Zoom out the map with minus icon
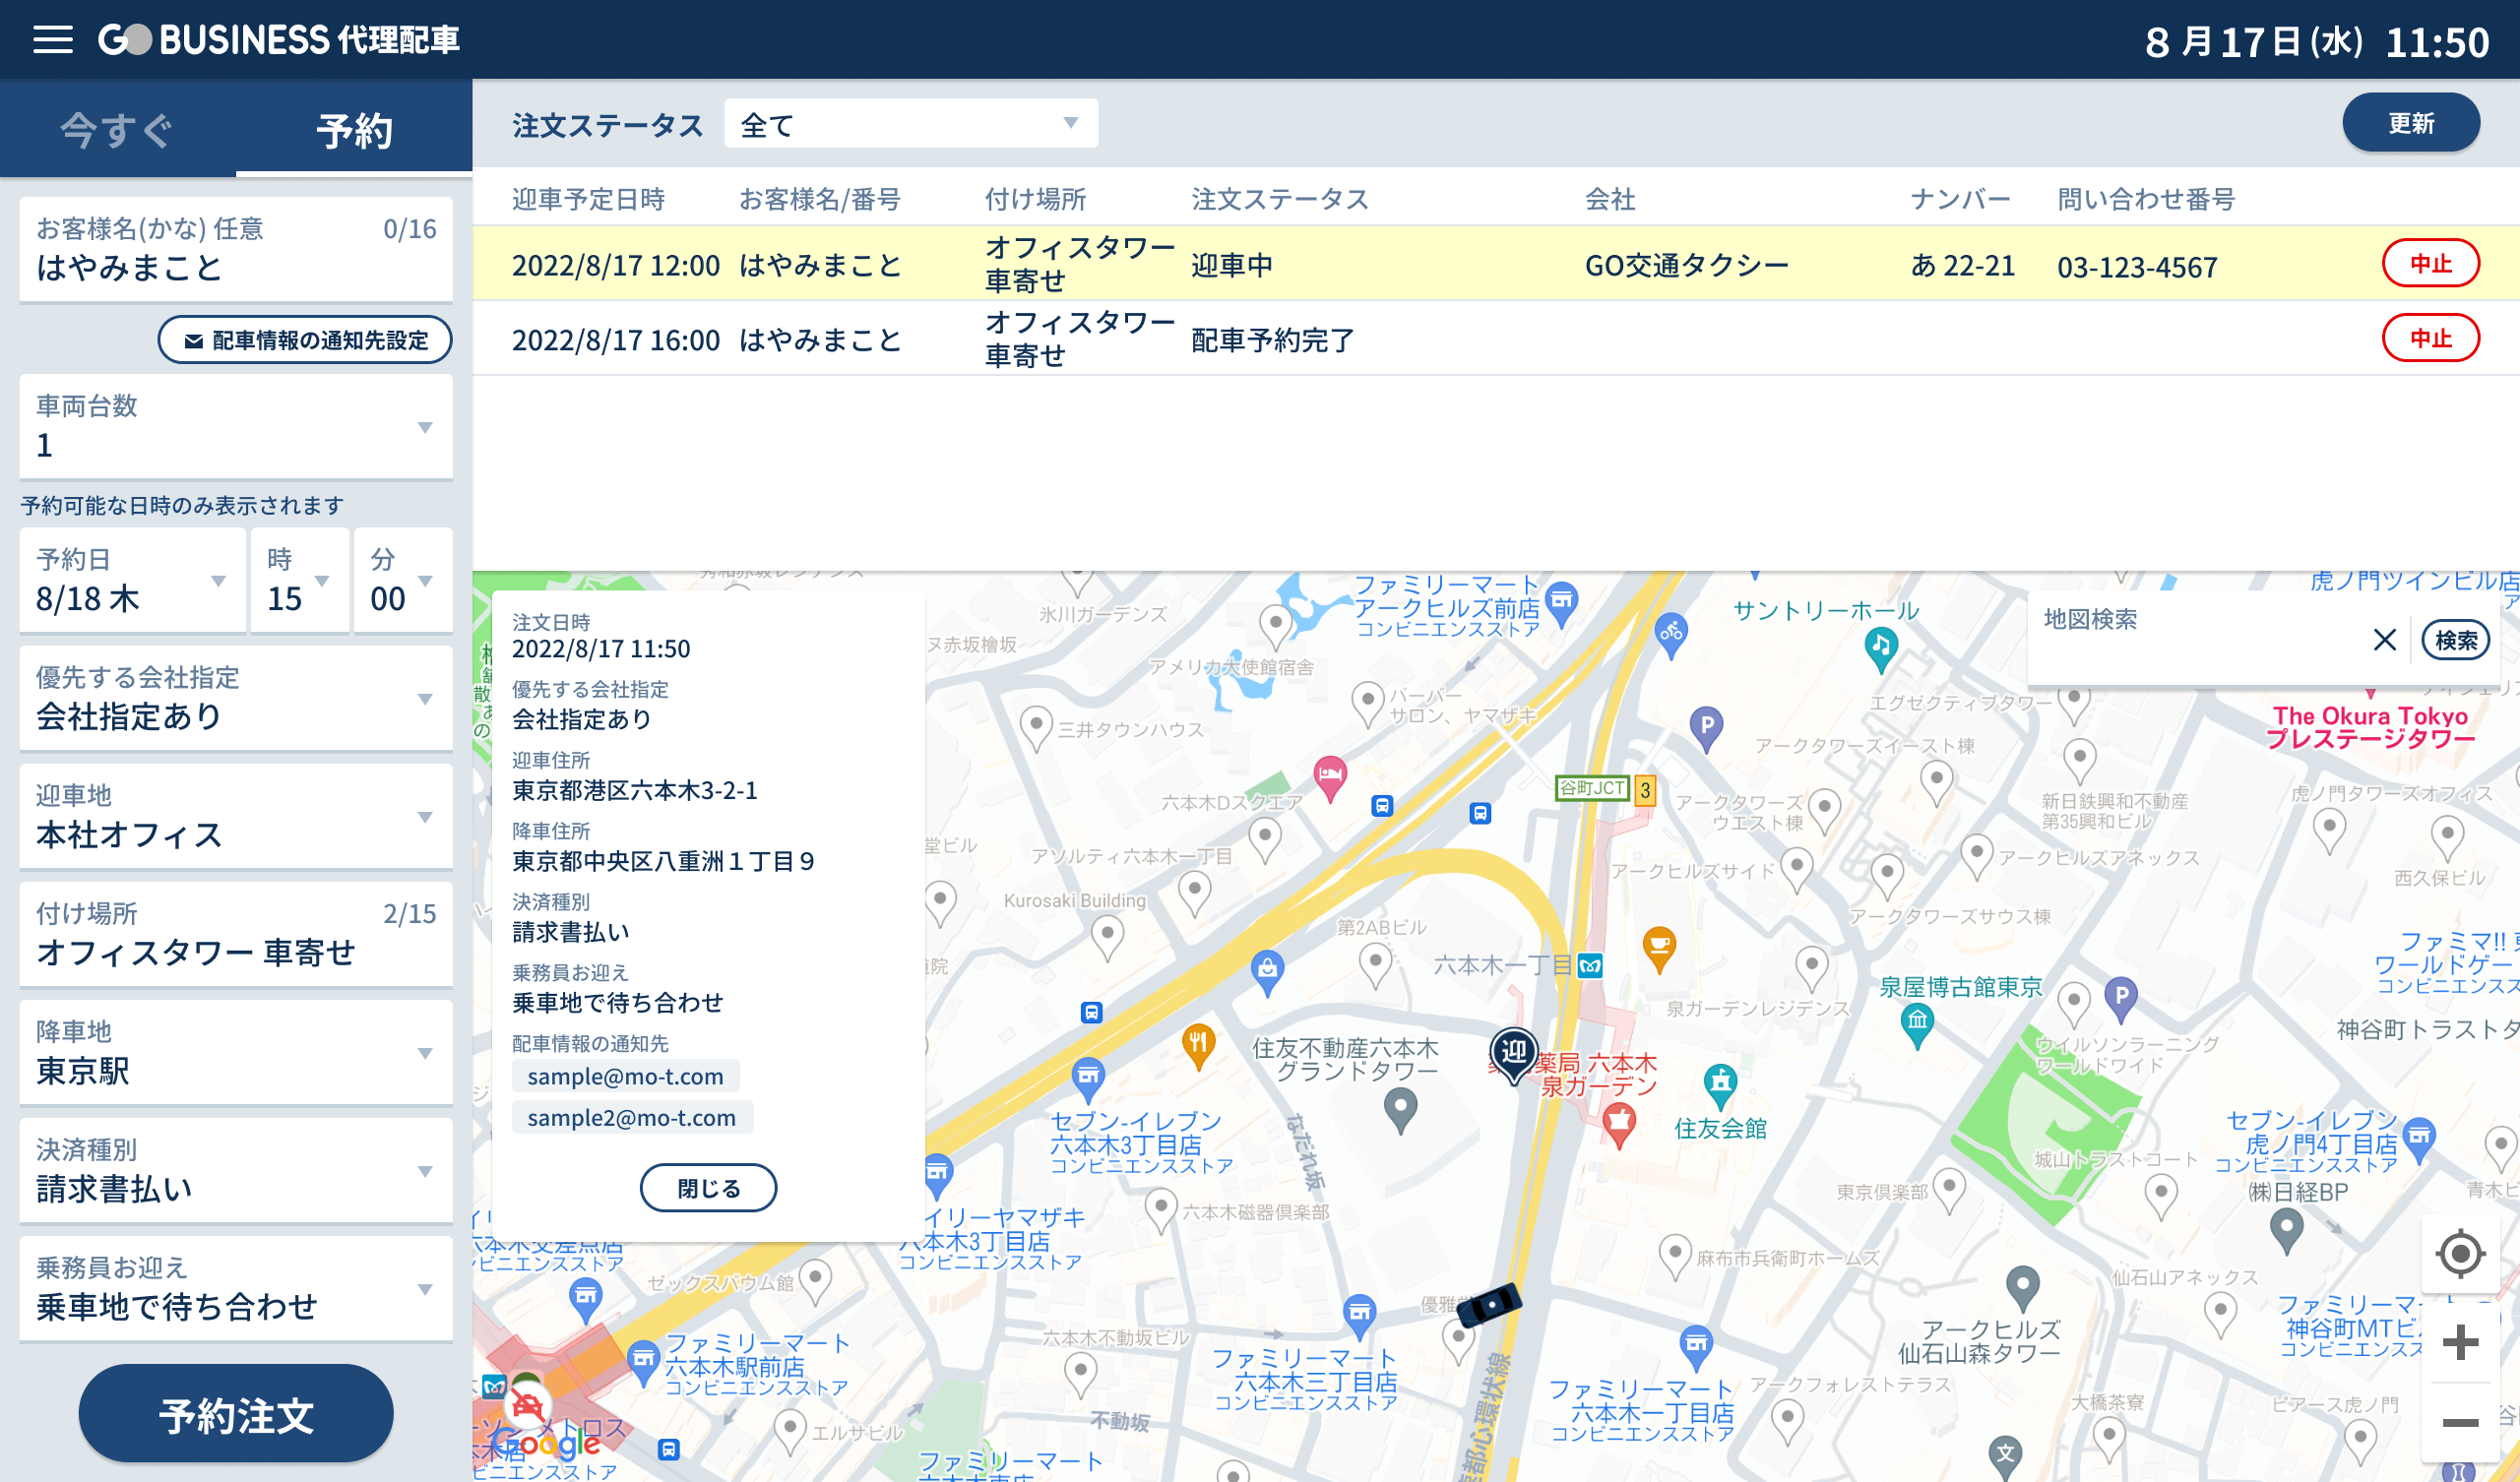2520x1482 pixels. click(x=2459, y=1422)
